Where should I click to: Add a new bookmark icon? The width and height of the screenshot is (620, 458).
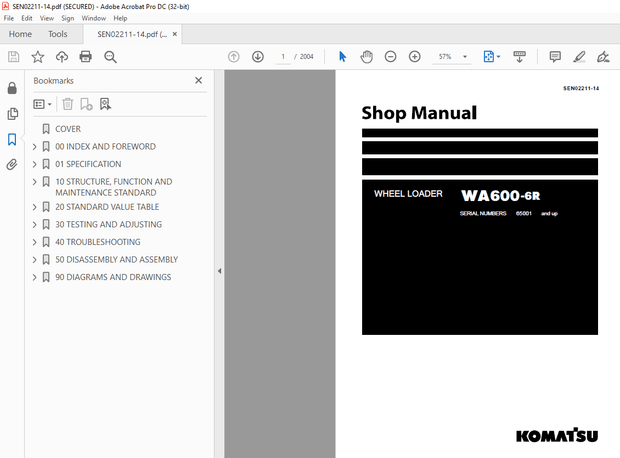point(86,104)
